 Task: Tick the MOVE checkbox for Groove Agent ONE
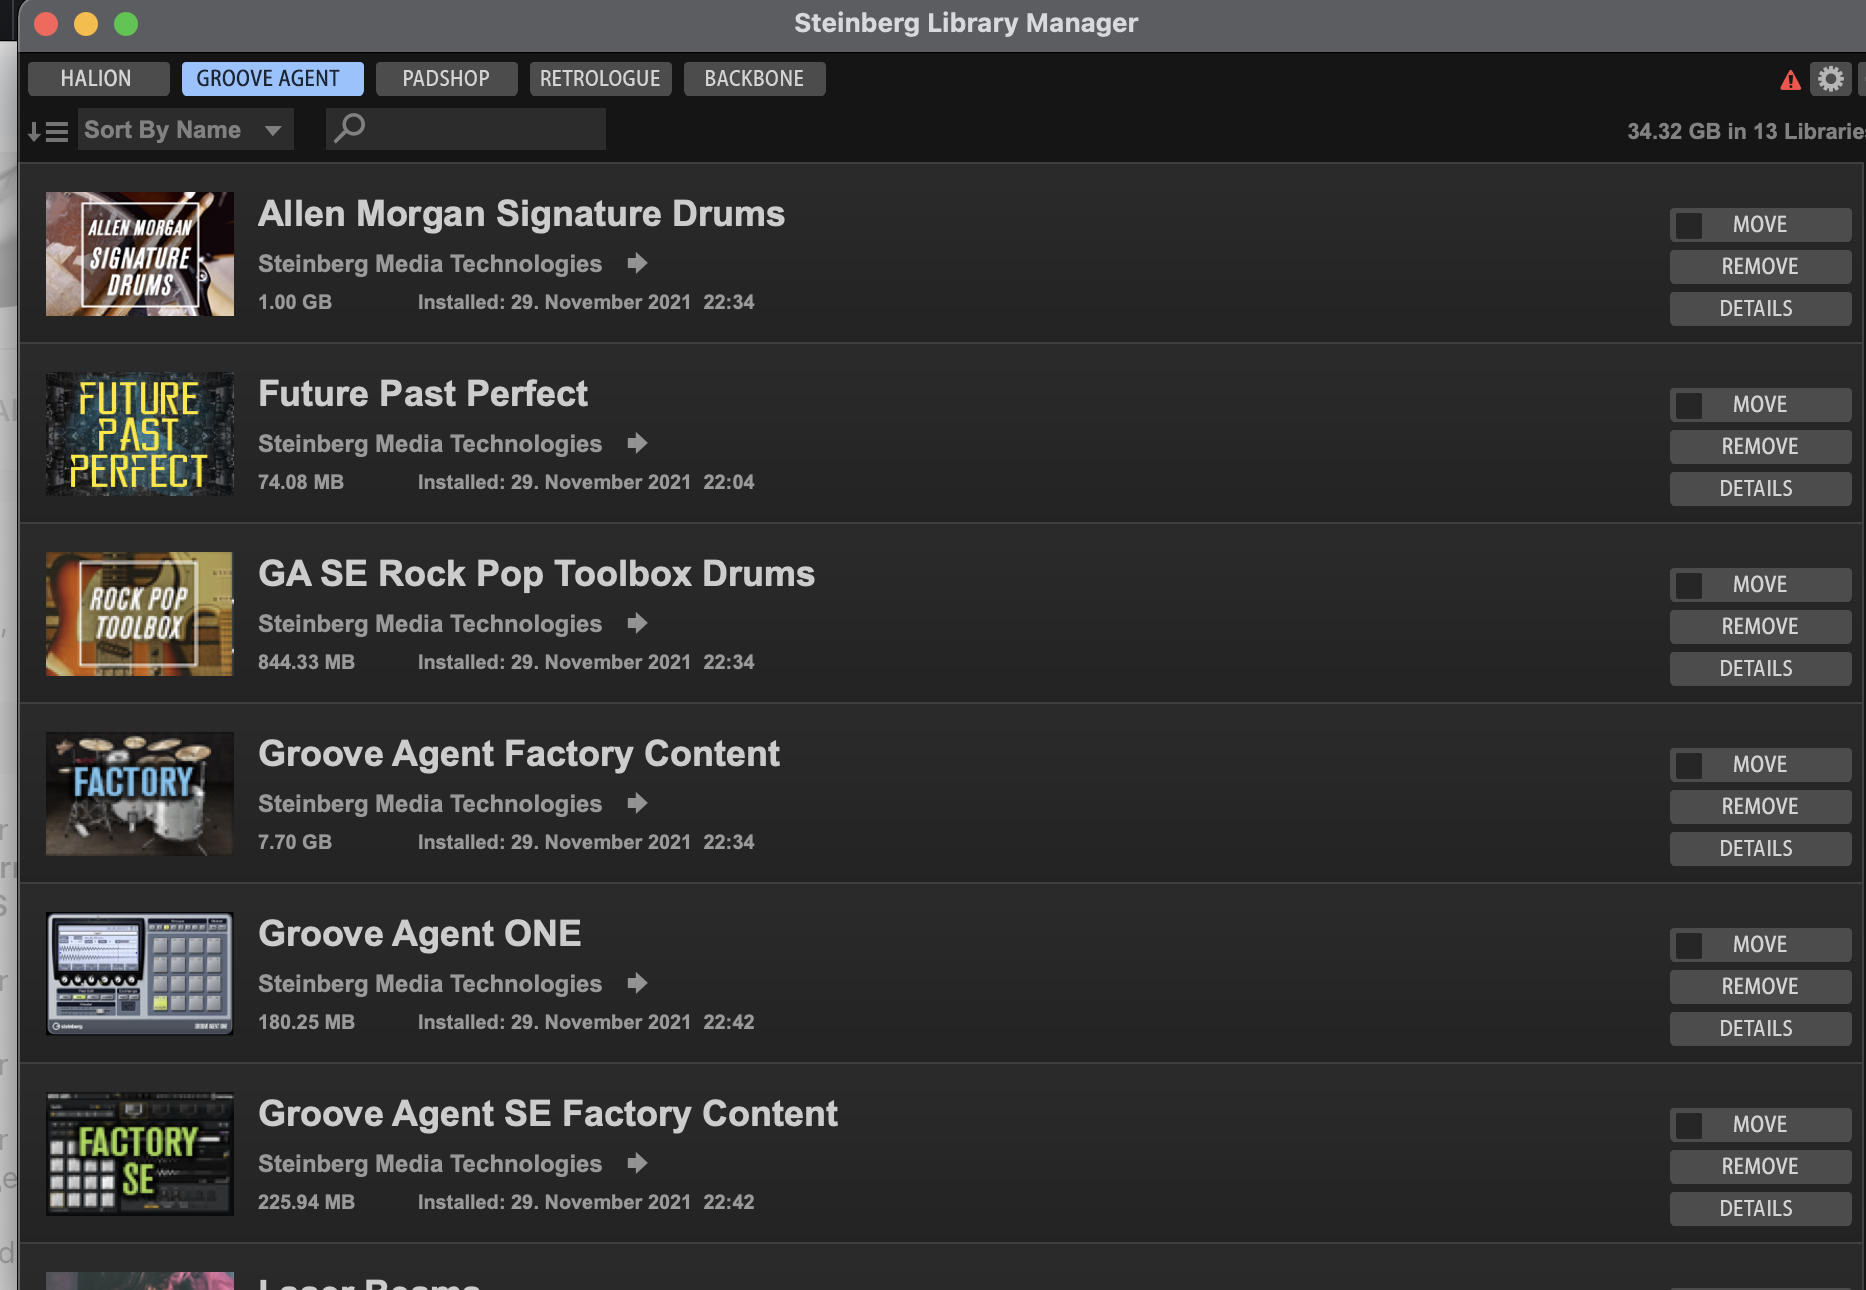tap(1689, 945)
